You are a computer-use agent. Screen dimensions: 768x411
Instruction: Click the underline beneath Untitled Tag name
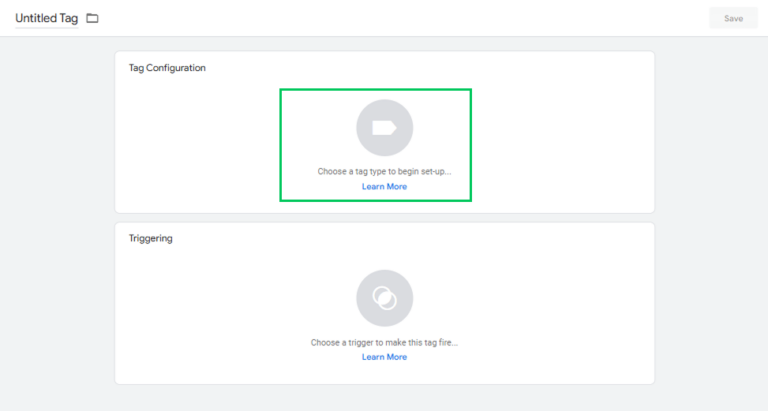(x=47, y=28)
